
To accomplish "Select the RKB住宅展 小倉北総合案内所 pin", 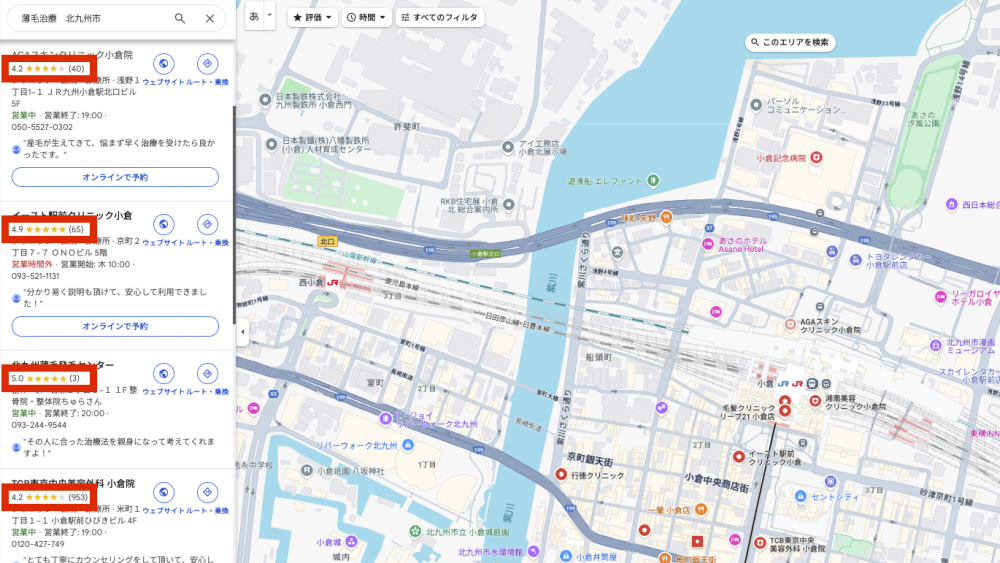I will tap(509, 205).
